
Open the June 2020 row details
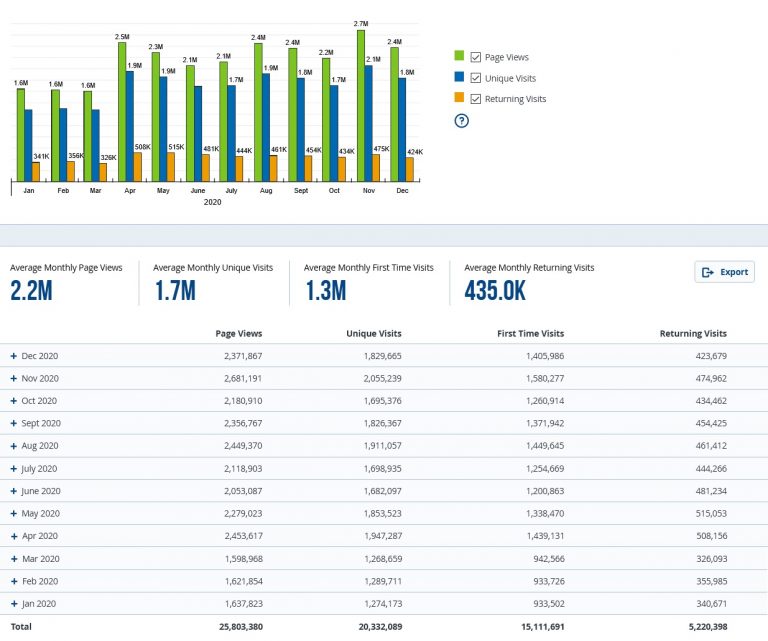[14, 491]
